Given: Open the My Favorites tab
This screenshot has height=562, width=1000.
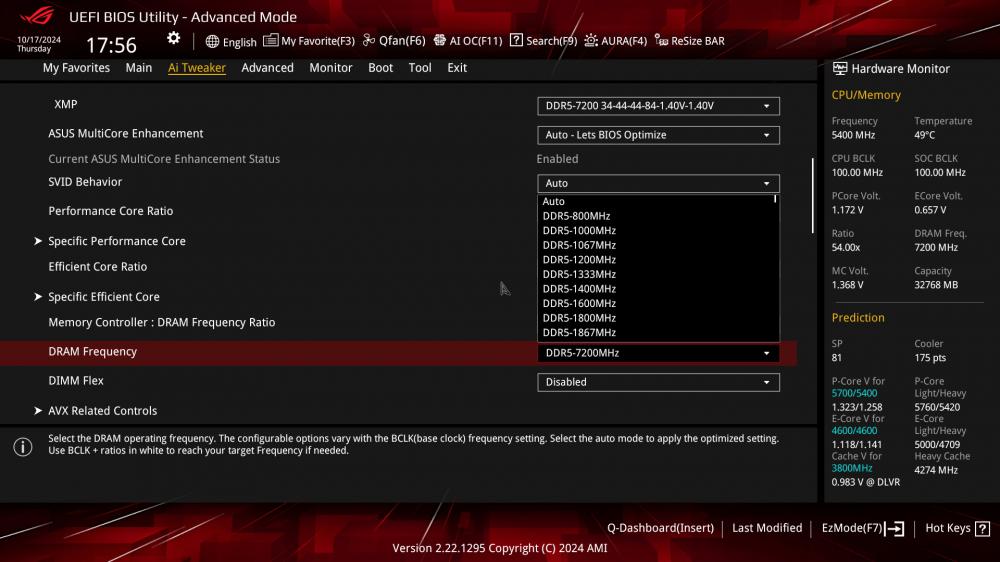Looking at the screenshot, I should click(x=76, y=68).
